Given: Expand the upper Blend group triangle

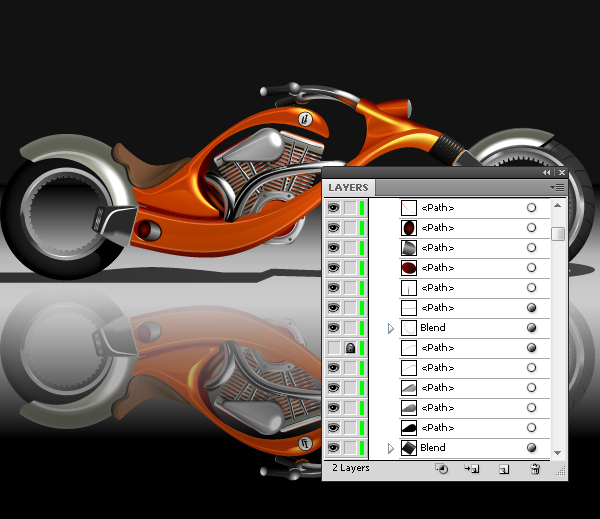Looking at the screenshot, I should click(x=391, y=328).
